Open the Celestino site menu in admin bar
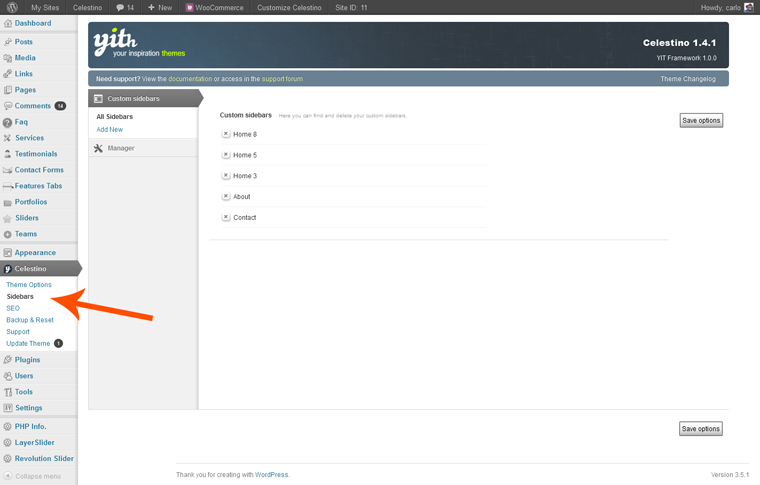Image resolution: width=760 pixels, height=485 pixels. click(x=87, y=7)
